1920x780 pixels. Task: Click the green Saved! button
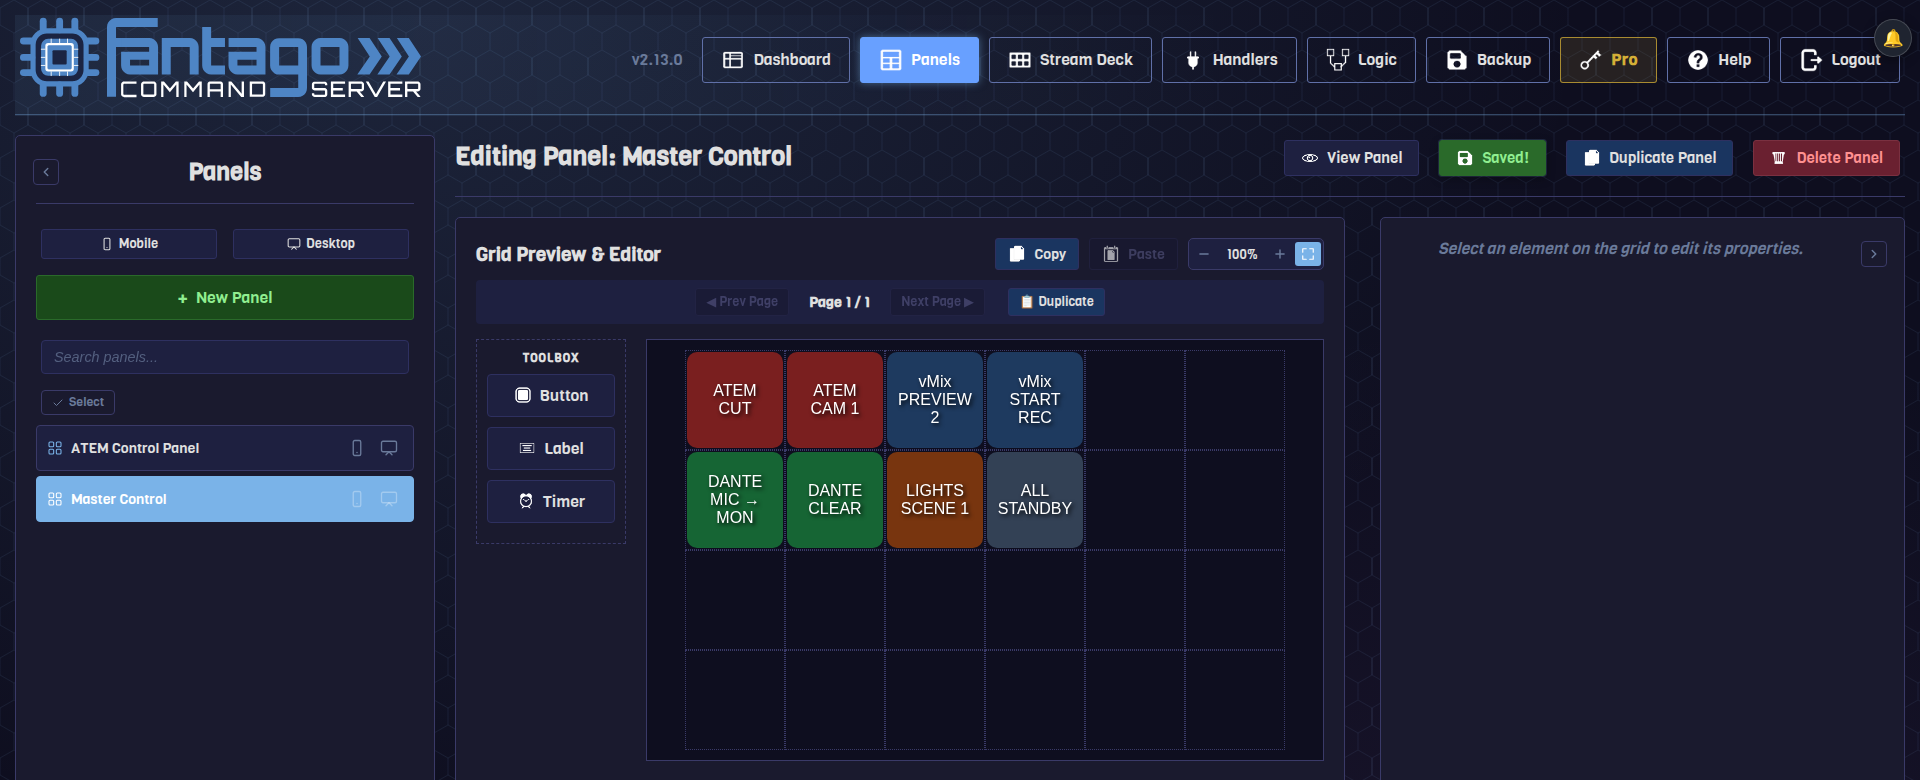(x=1492, y=158)
